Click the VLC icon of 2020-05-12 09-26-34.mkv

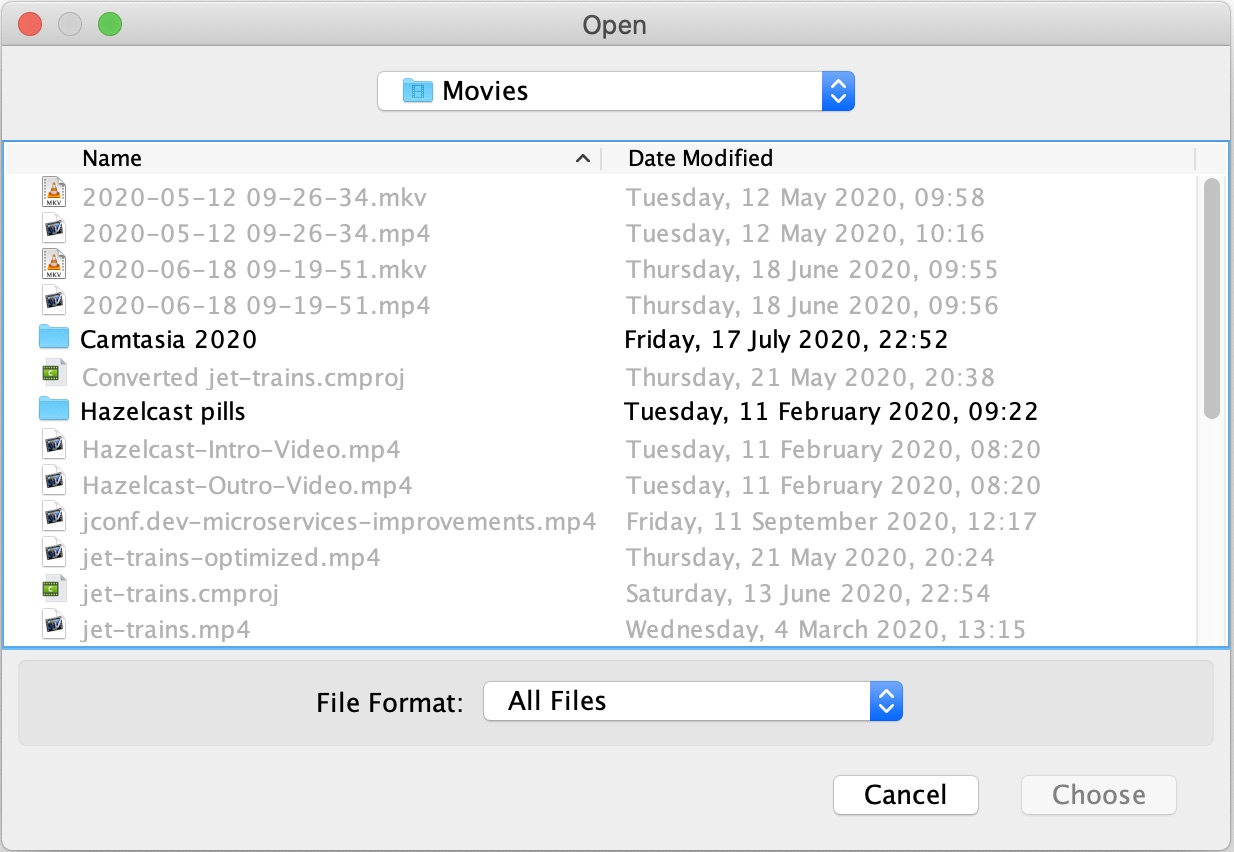pos(54,197)
